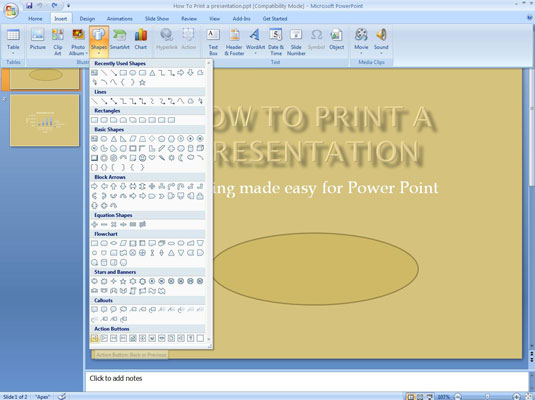The height and width of the screenshot is (400, 535).
Task: Choose the blank Custom action button
Action: tap(200, 338)
